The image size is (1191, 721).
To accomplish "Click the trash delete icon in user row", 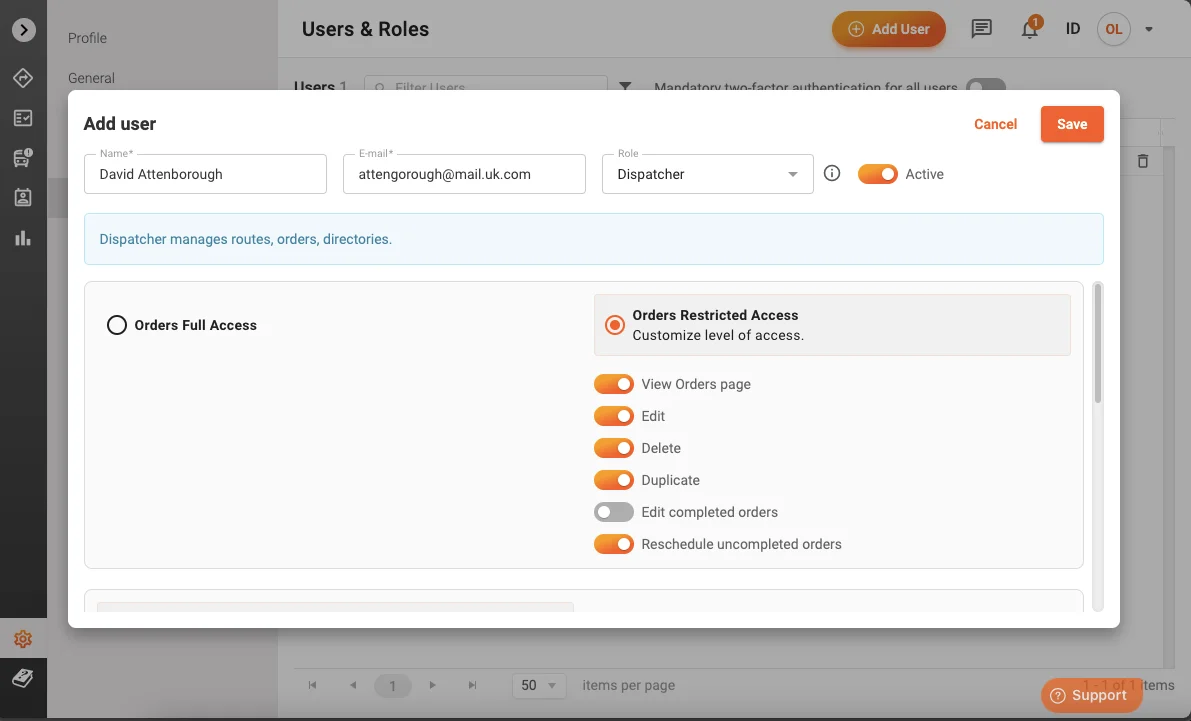I will pyautogui.click(x=1142, y=161).
